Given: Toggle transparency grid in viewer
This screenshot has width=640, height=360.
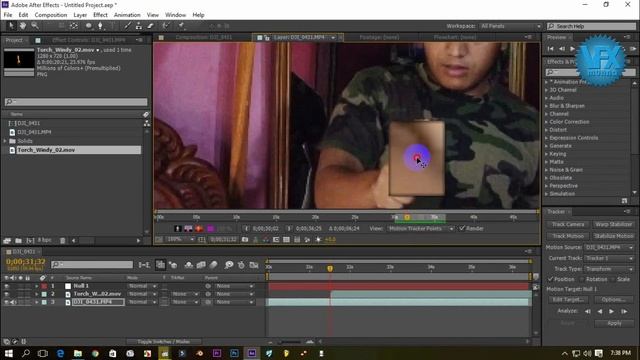Looking at the screenshot, I should point(287,240).
